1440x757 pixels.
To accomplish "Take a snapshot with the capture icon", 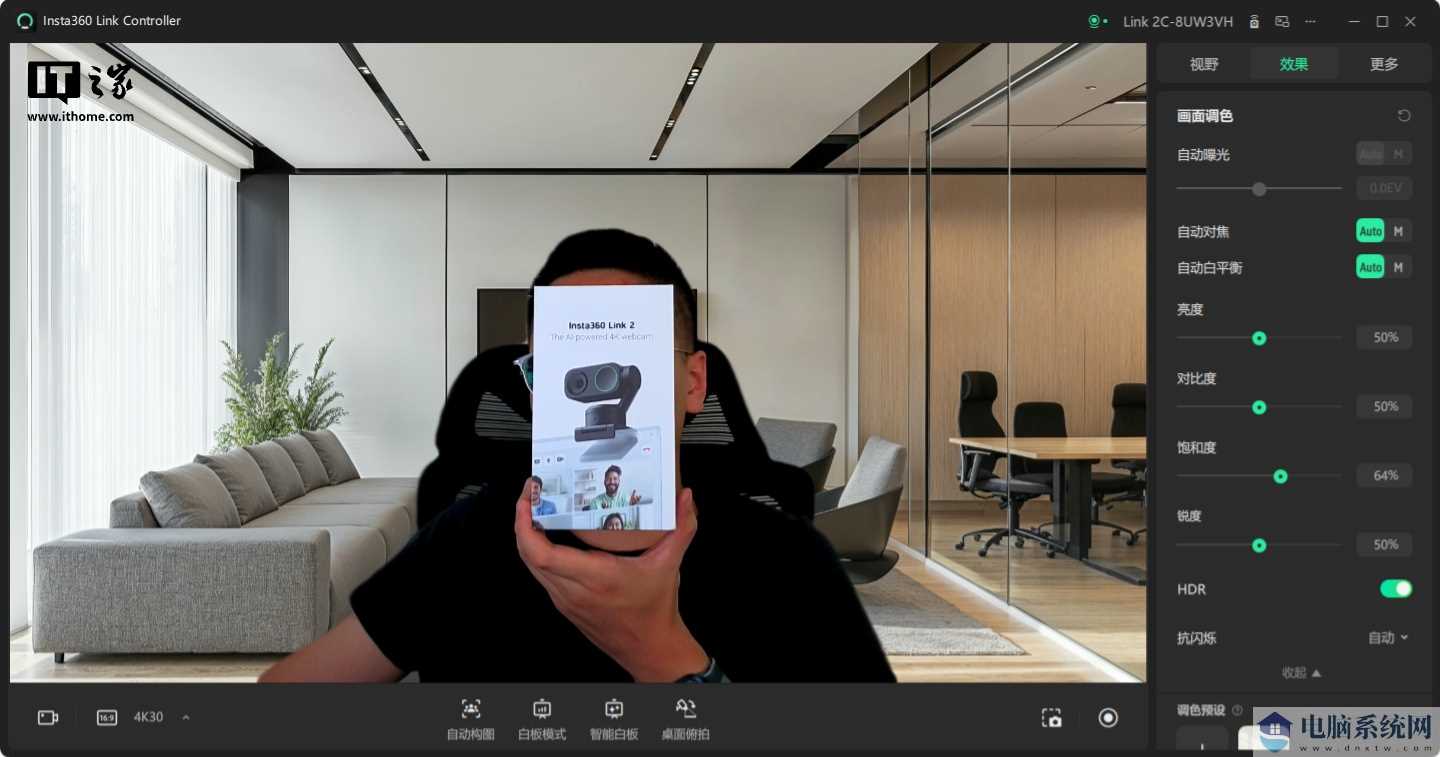I will [1051, 718].
